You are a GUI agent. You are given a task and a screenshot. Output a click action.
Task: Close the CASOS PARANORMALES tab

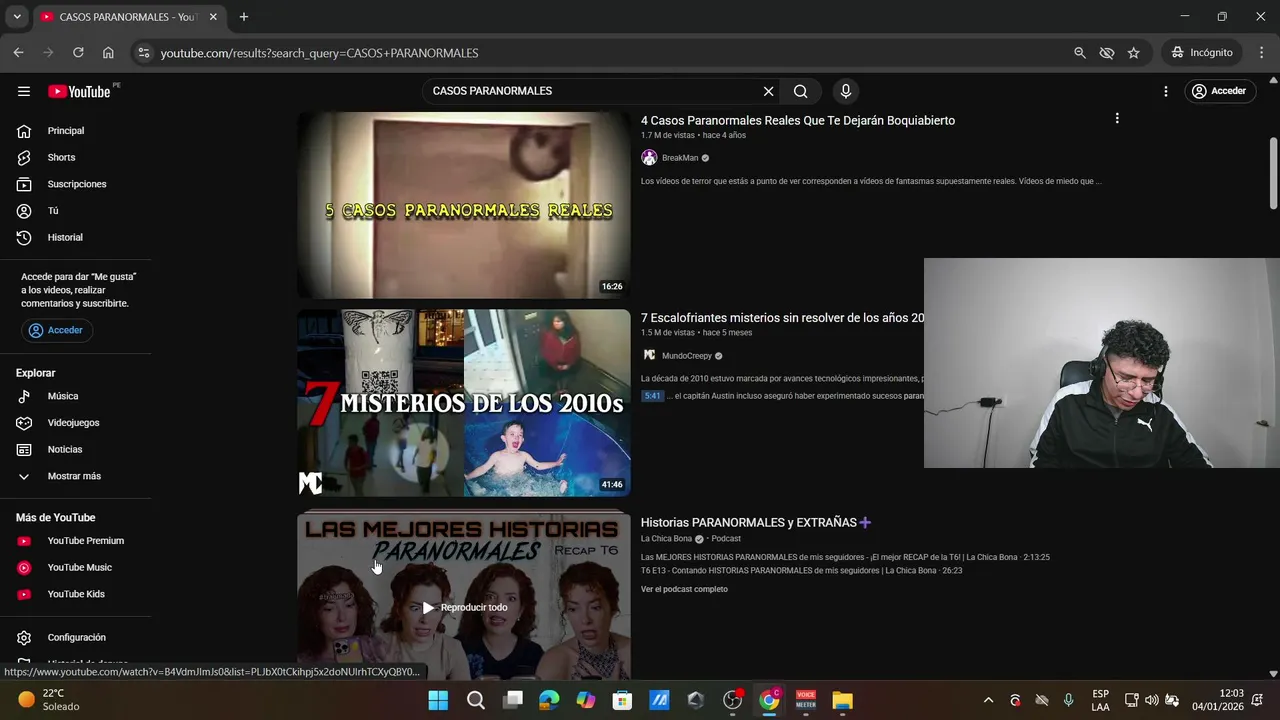[x=213, y=17]
